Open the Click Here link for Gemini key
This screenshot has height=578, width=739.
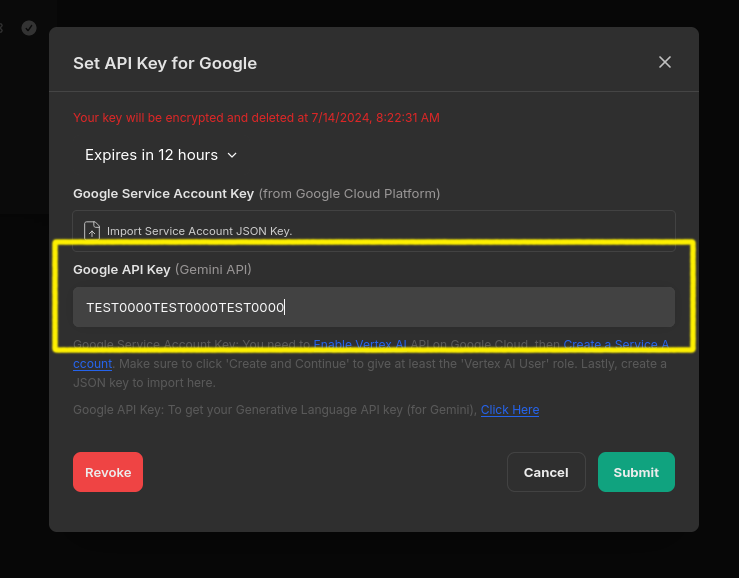coord(509,410)
